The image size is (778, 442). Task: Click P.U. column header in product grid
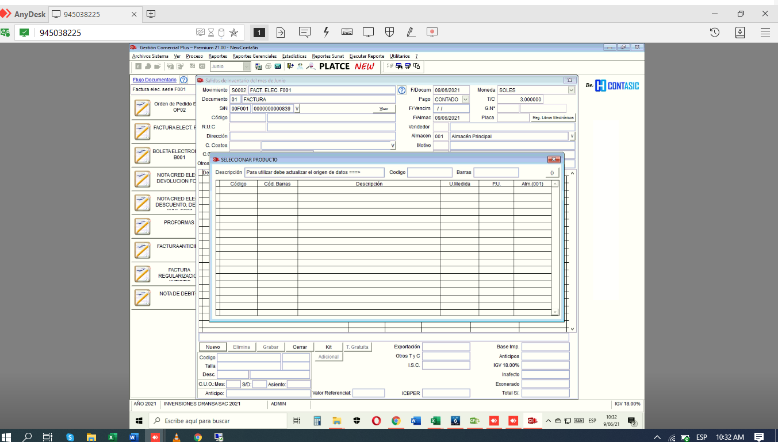point(496,184)
